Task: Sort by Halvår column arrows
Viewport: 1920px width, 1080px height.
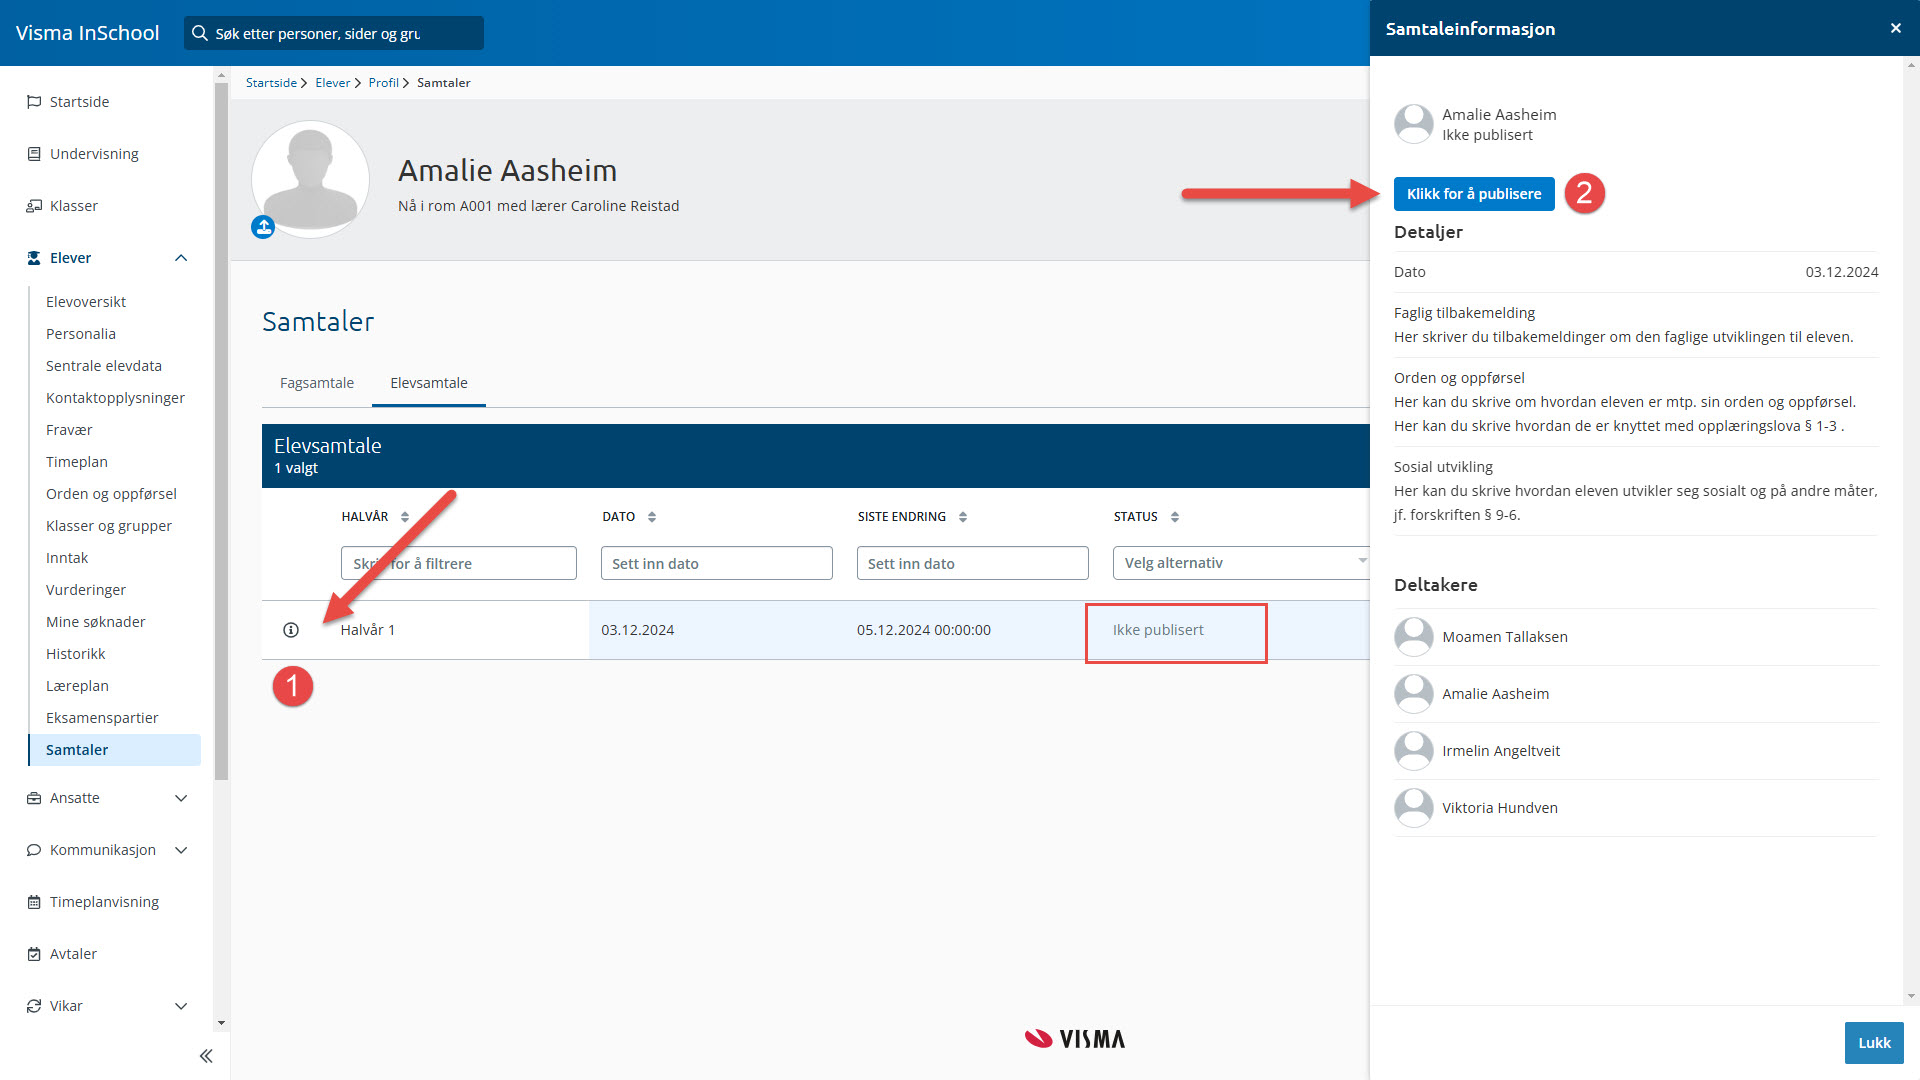Action: pyautogui.click(x=405, y=517)
